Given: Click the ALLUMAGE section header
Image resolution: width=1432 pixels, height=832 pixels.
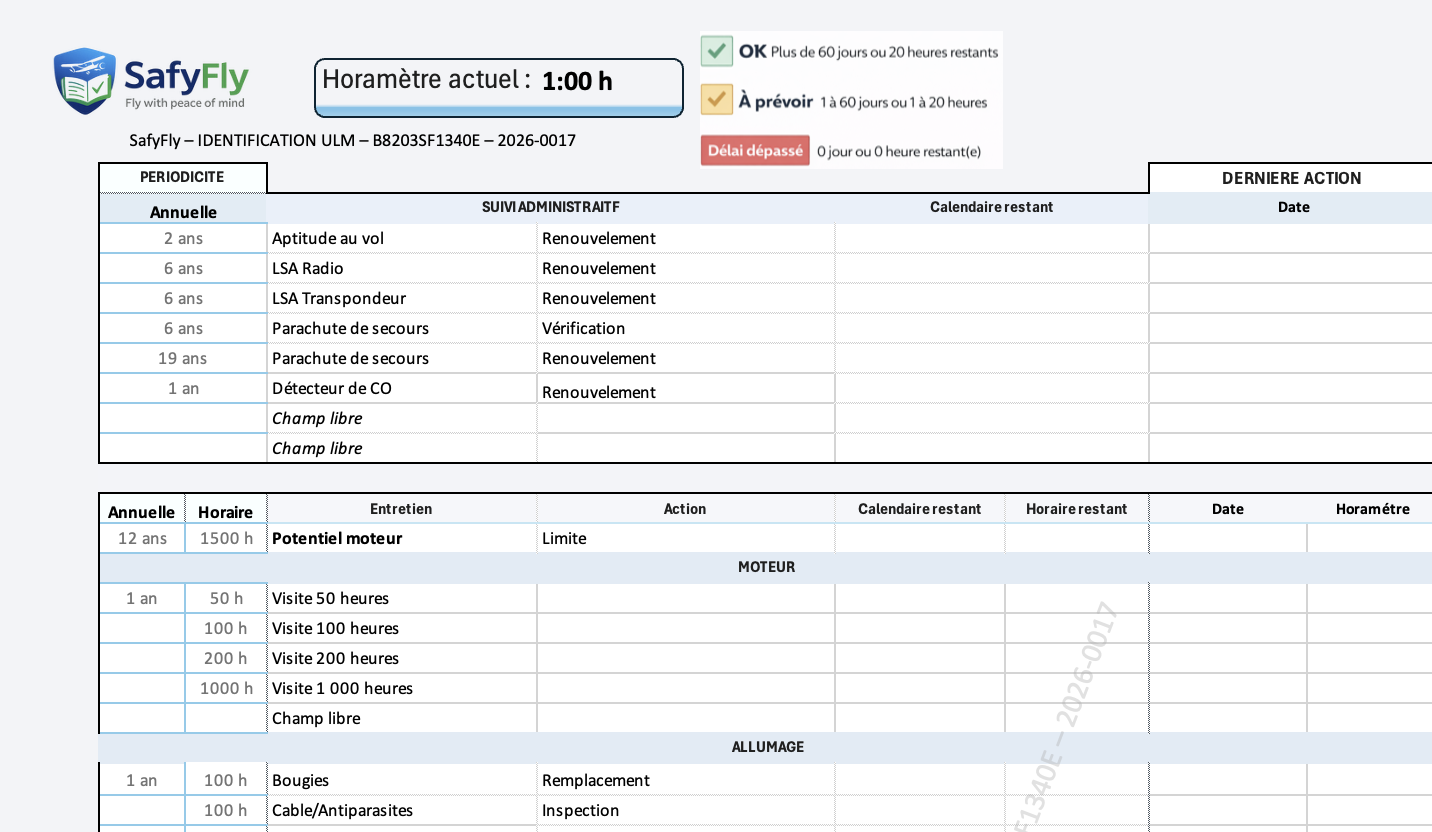Looking at the screenshot, I should [x=766, y=747].
